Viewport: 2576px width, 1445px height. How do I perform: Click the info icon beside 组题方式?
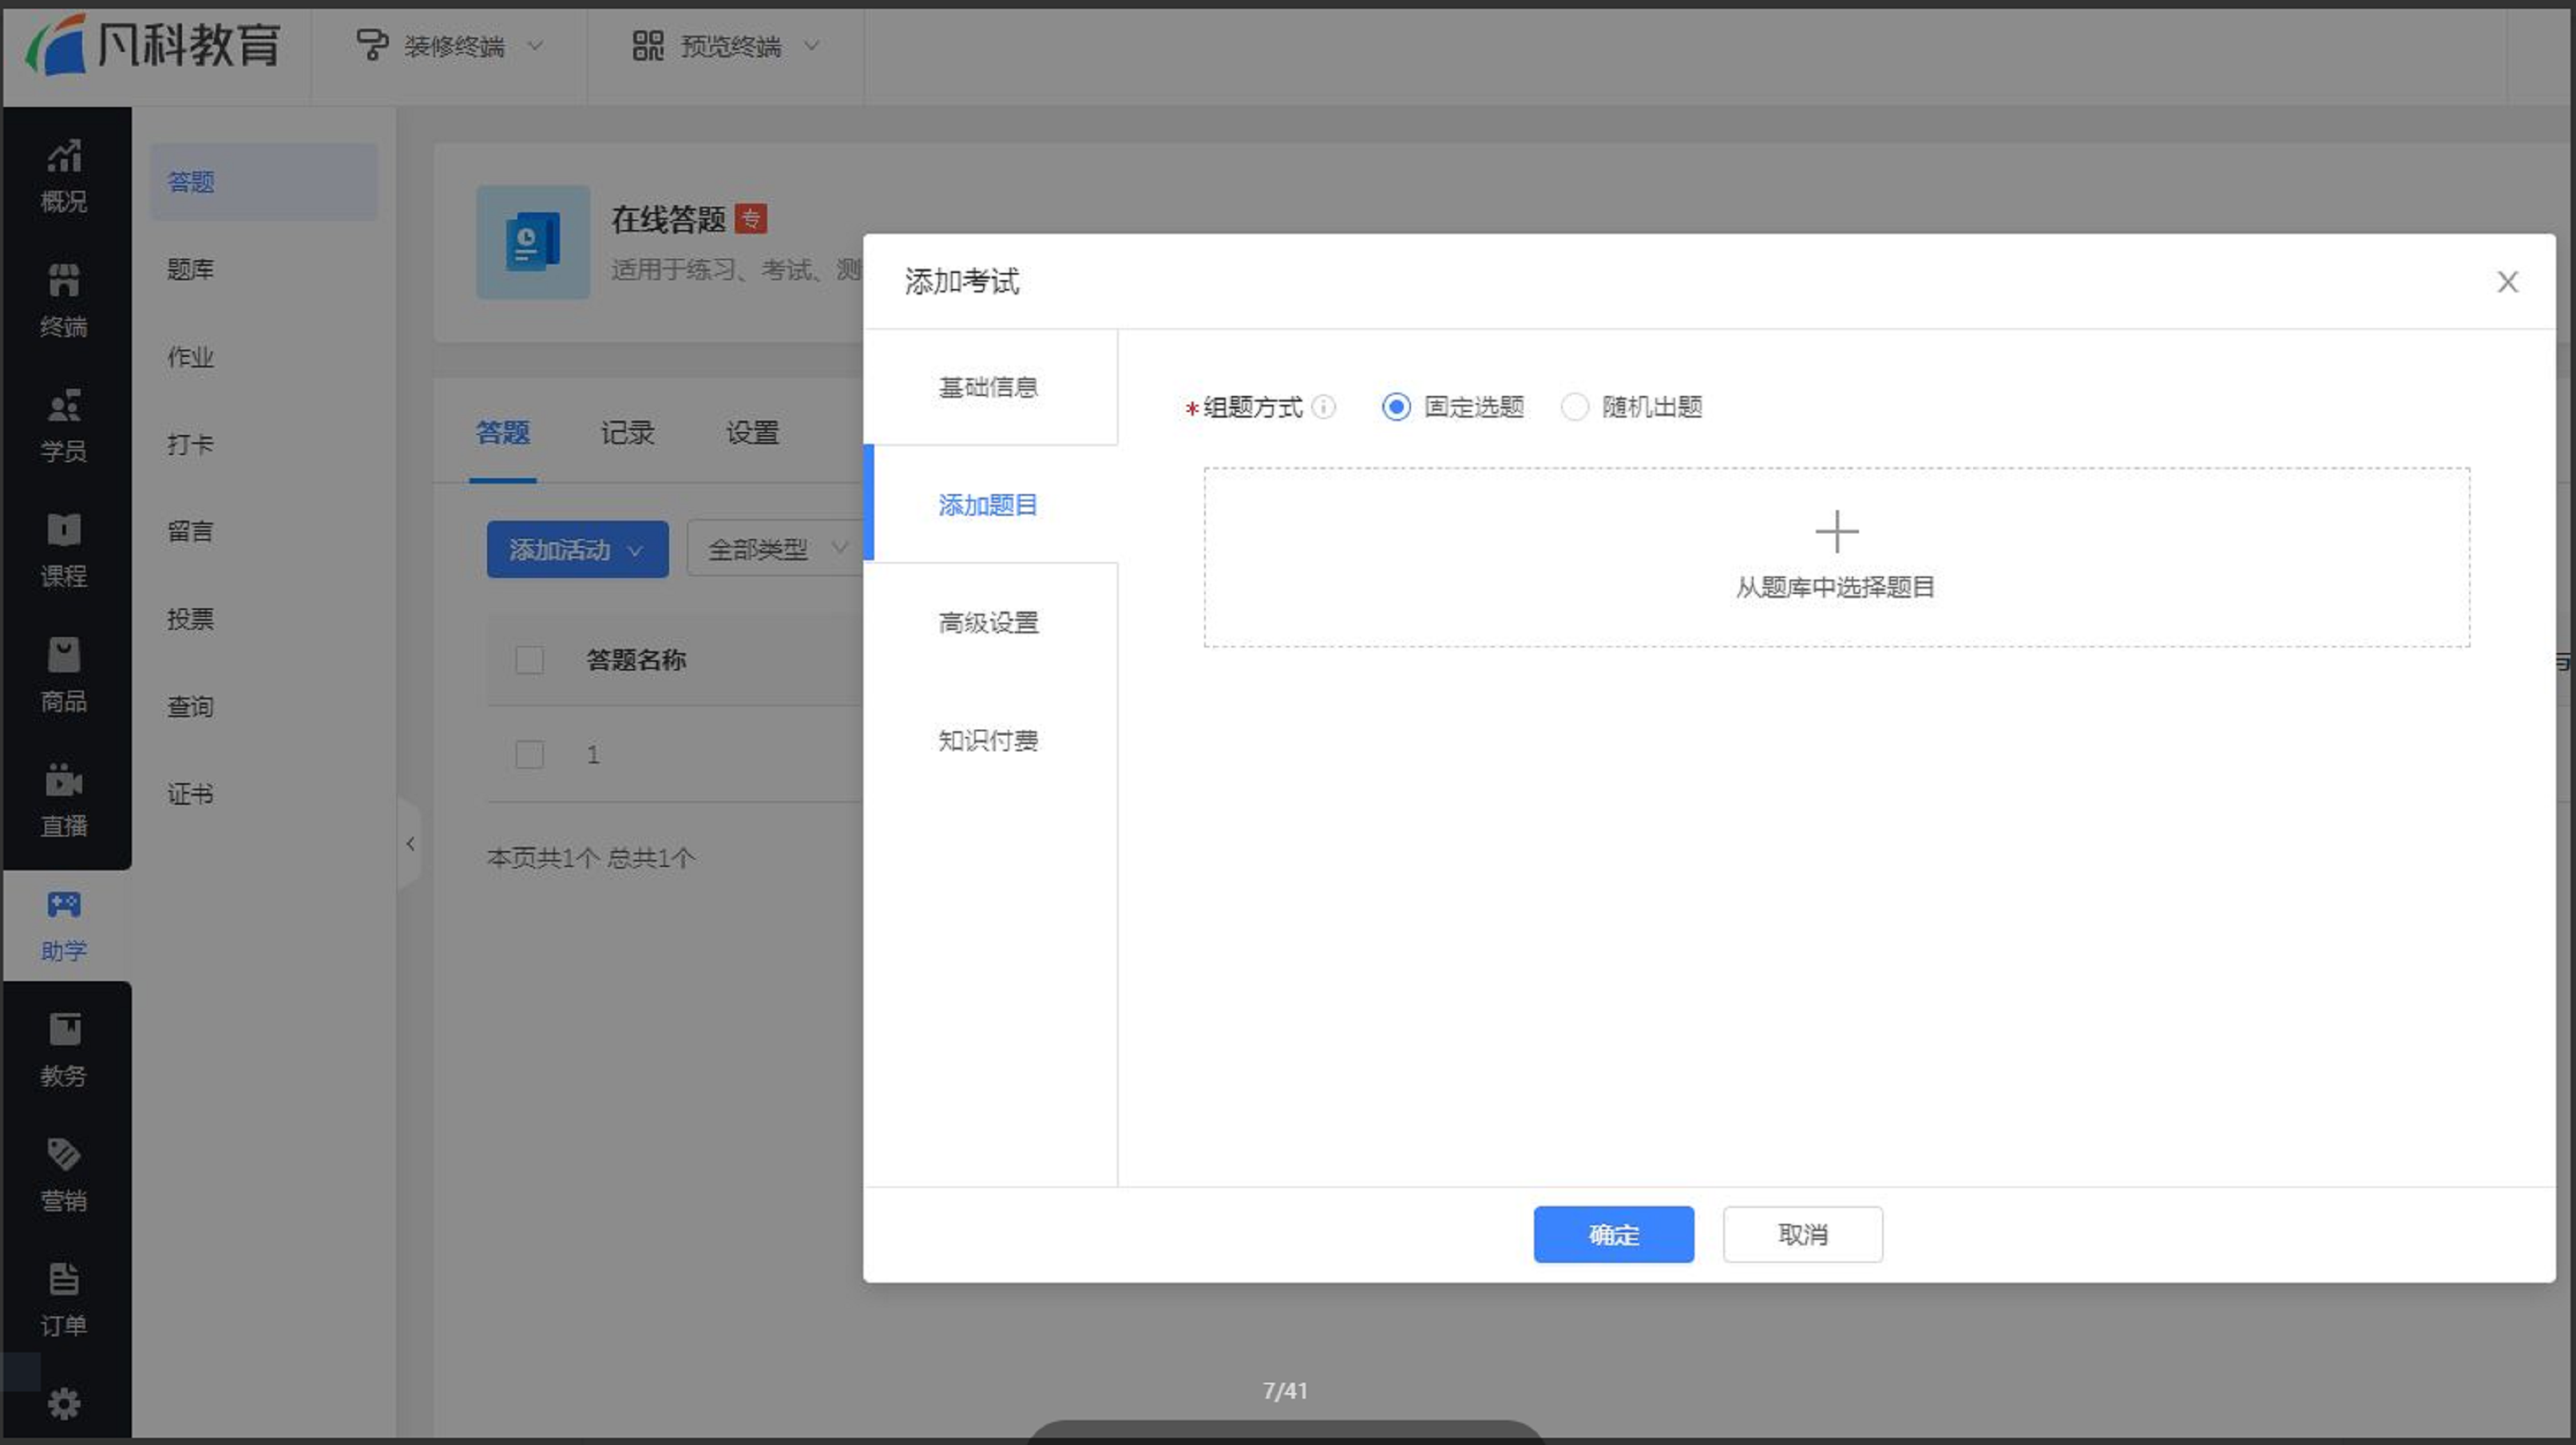click(1323, 407)
